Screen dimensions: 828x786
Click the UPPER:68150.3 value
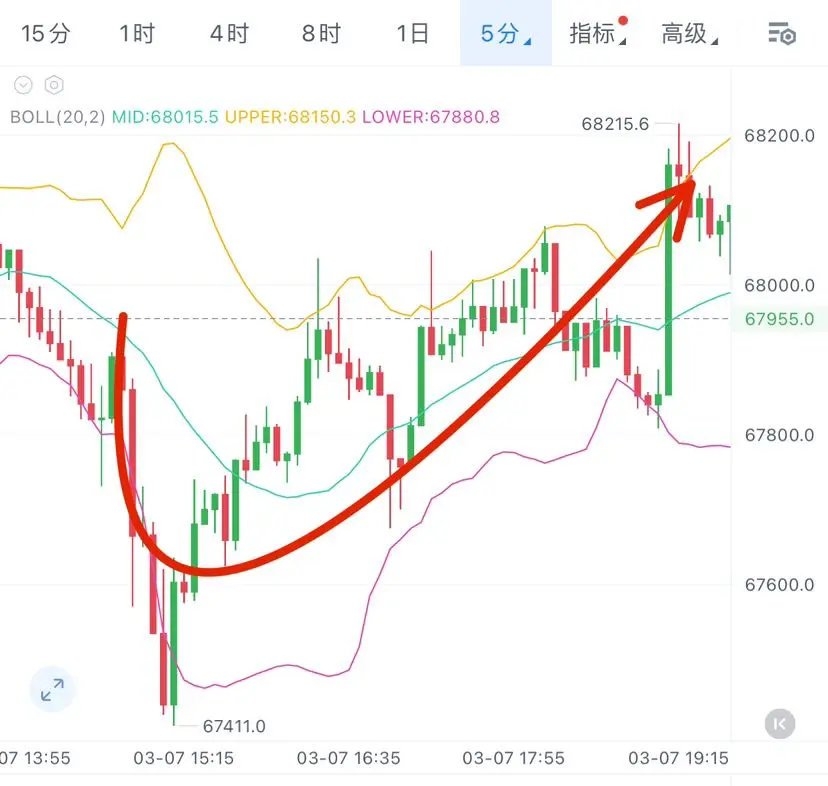tap(290, 117)
